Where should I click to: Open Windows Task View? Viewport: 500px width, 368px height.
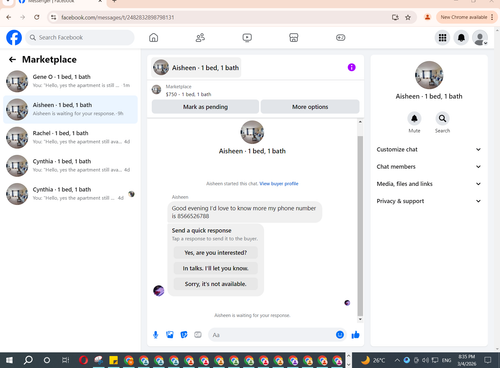[65, 360]
